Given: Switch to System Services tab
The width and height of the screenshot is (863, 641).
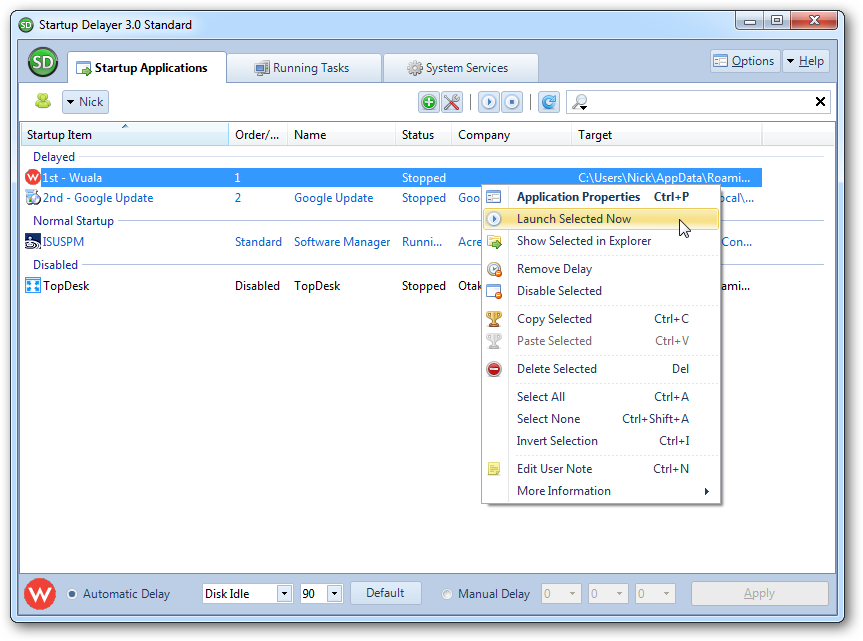Looking at the screenshot, I should coord(460,68).
